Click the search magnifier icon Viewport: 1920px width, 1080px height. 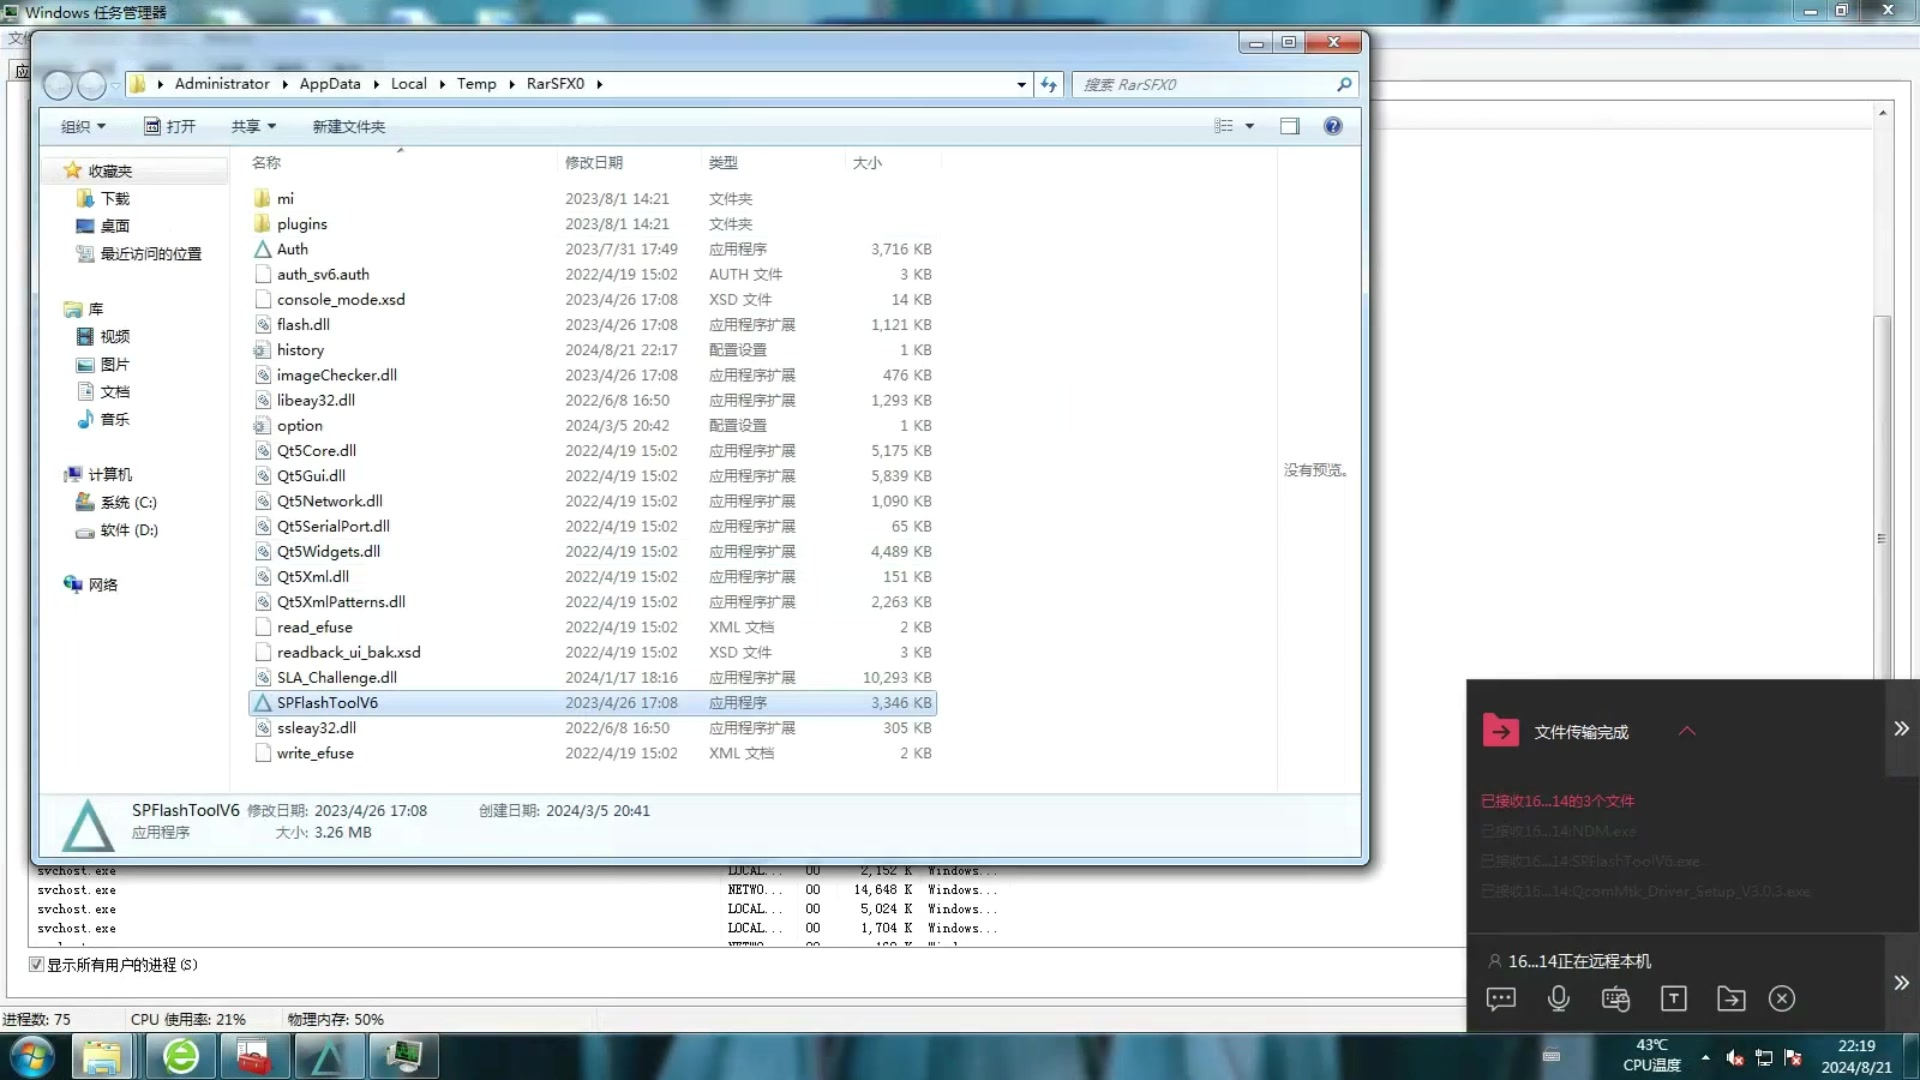click(x=1344, y=84)
